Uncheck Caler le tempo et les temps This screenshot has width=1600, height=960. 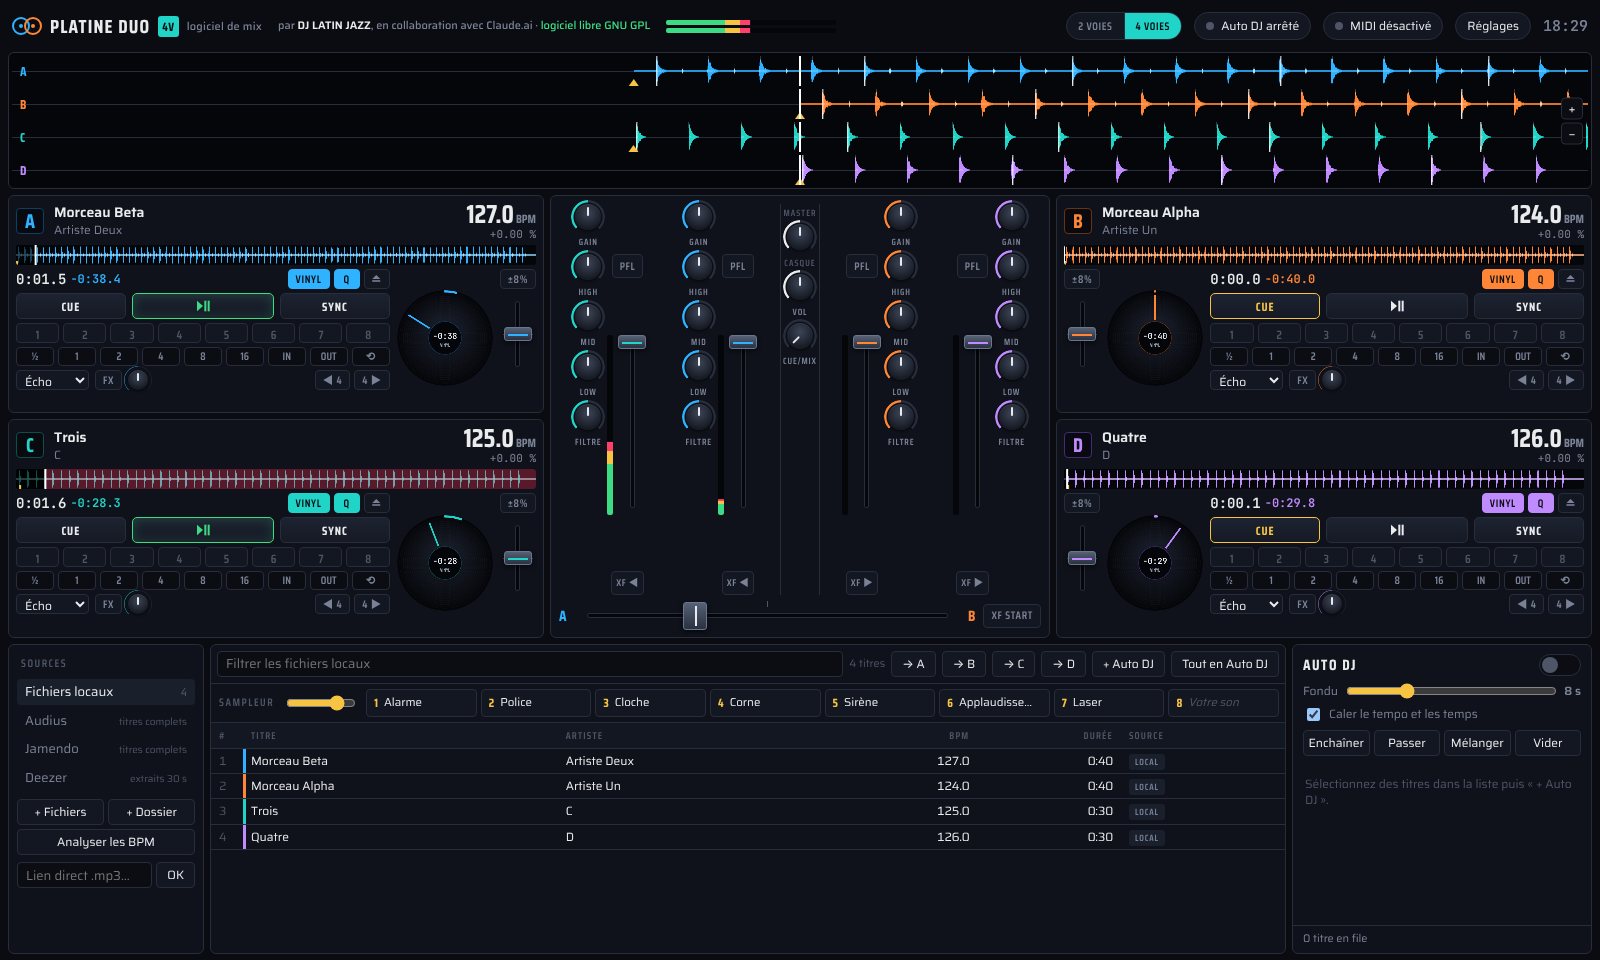(1314, 714)
